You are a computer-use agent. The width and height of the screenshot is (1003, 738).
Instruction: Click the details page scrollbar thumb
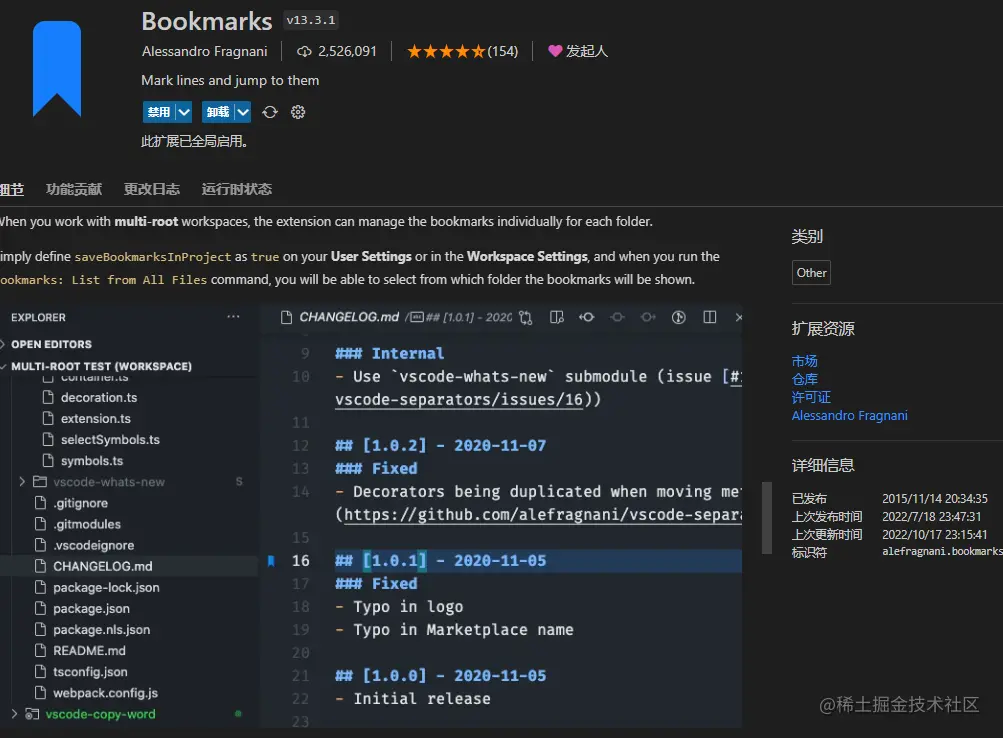coord(766,517)
